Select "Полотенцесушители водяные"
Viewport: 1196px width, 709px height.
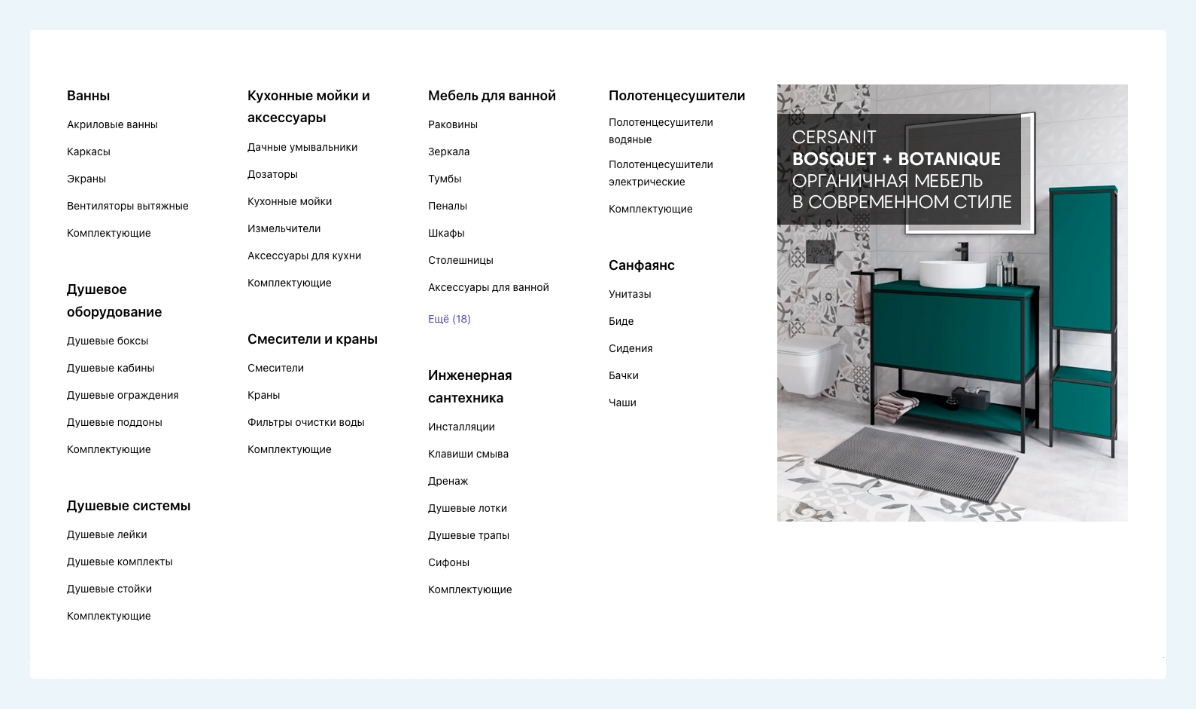pos(661,131)
